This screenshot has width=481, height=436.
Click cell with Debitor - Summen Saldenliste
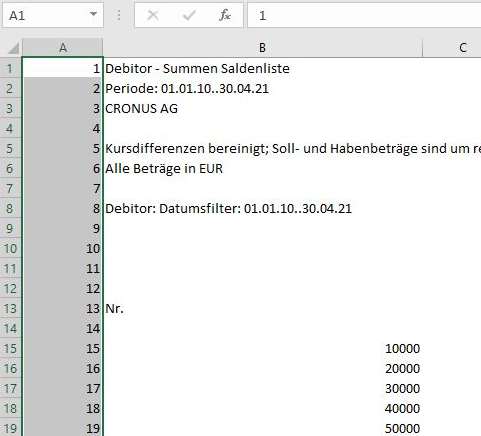pos(263,68)
